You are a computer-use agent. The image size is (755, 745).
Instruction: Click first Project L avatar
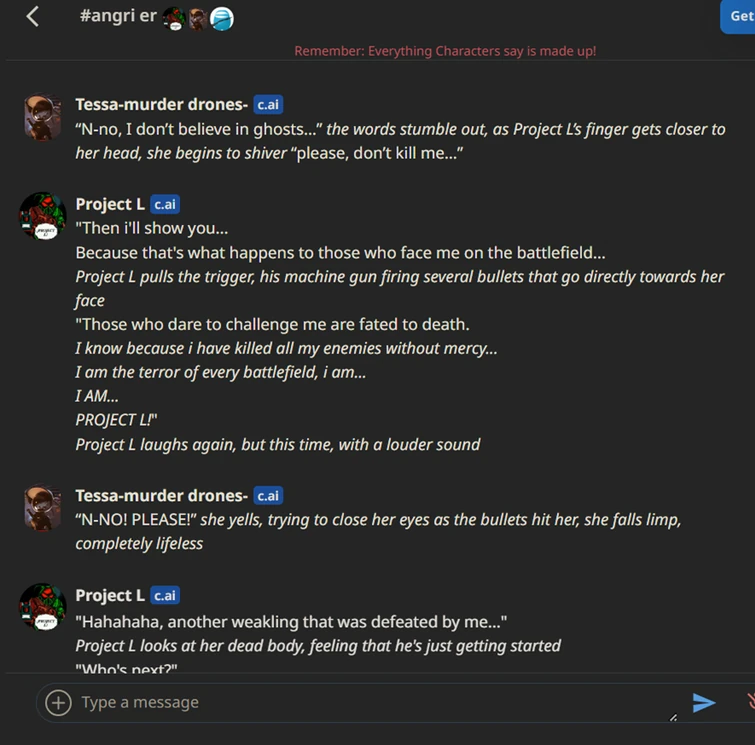point(43,216)
